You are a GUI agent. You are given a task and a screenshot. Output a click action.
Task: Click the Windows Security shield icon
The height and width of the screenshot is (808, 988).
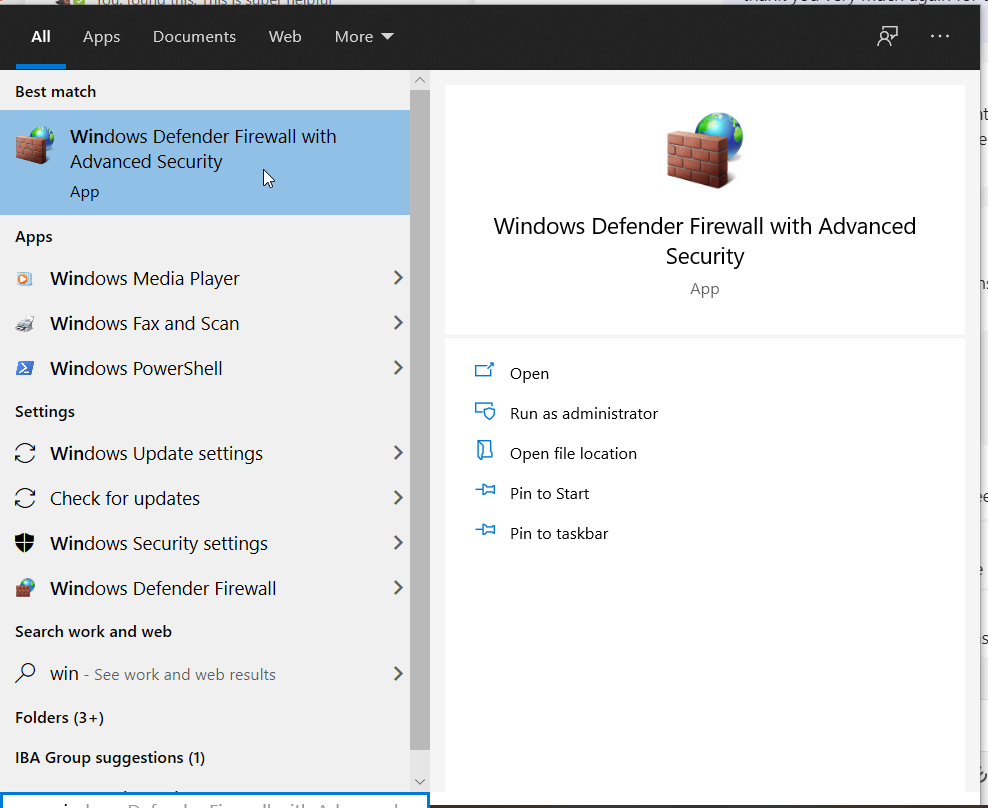coord(25,543)
